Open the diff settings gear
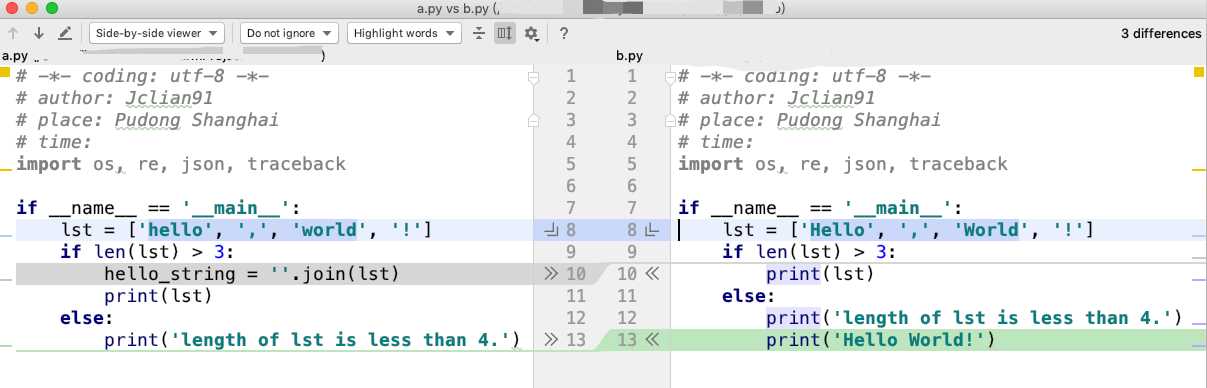1207x388 pixels. pyautogui.click(x=532, y=33)
